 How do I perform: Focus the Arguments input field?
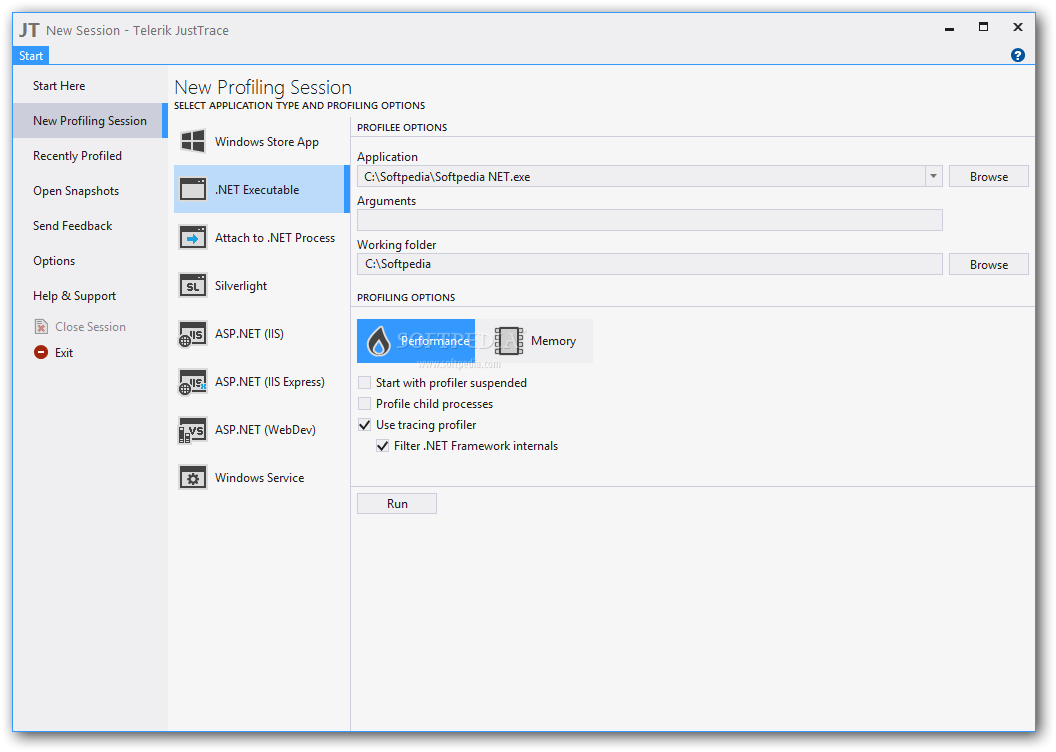point(650,220)
